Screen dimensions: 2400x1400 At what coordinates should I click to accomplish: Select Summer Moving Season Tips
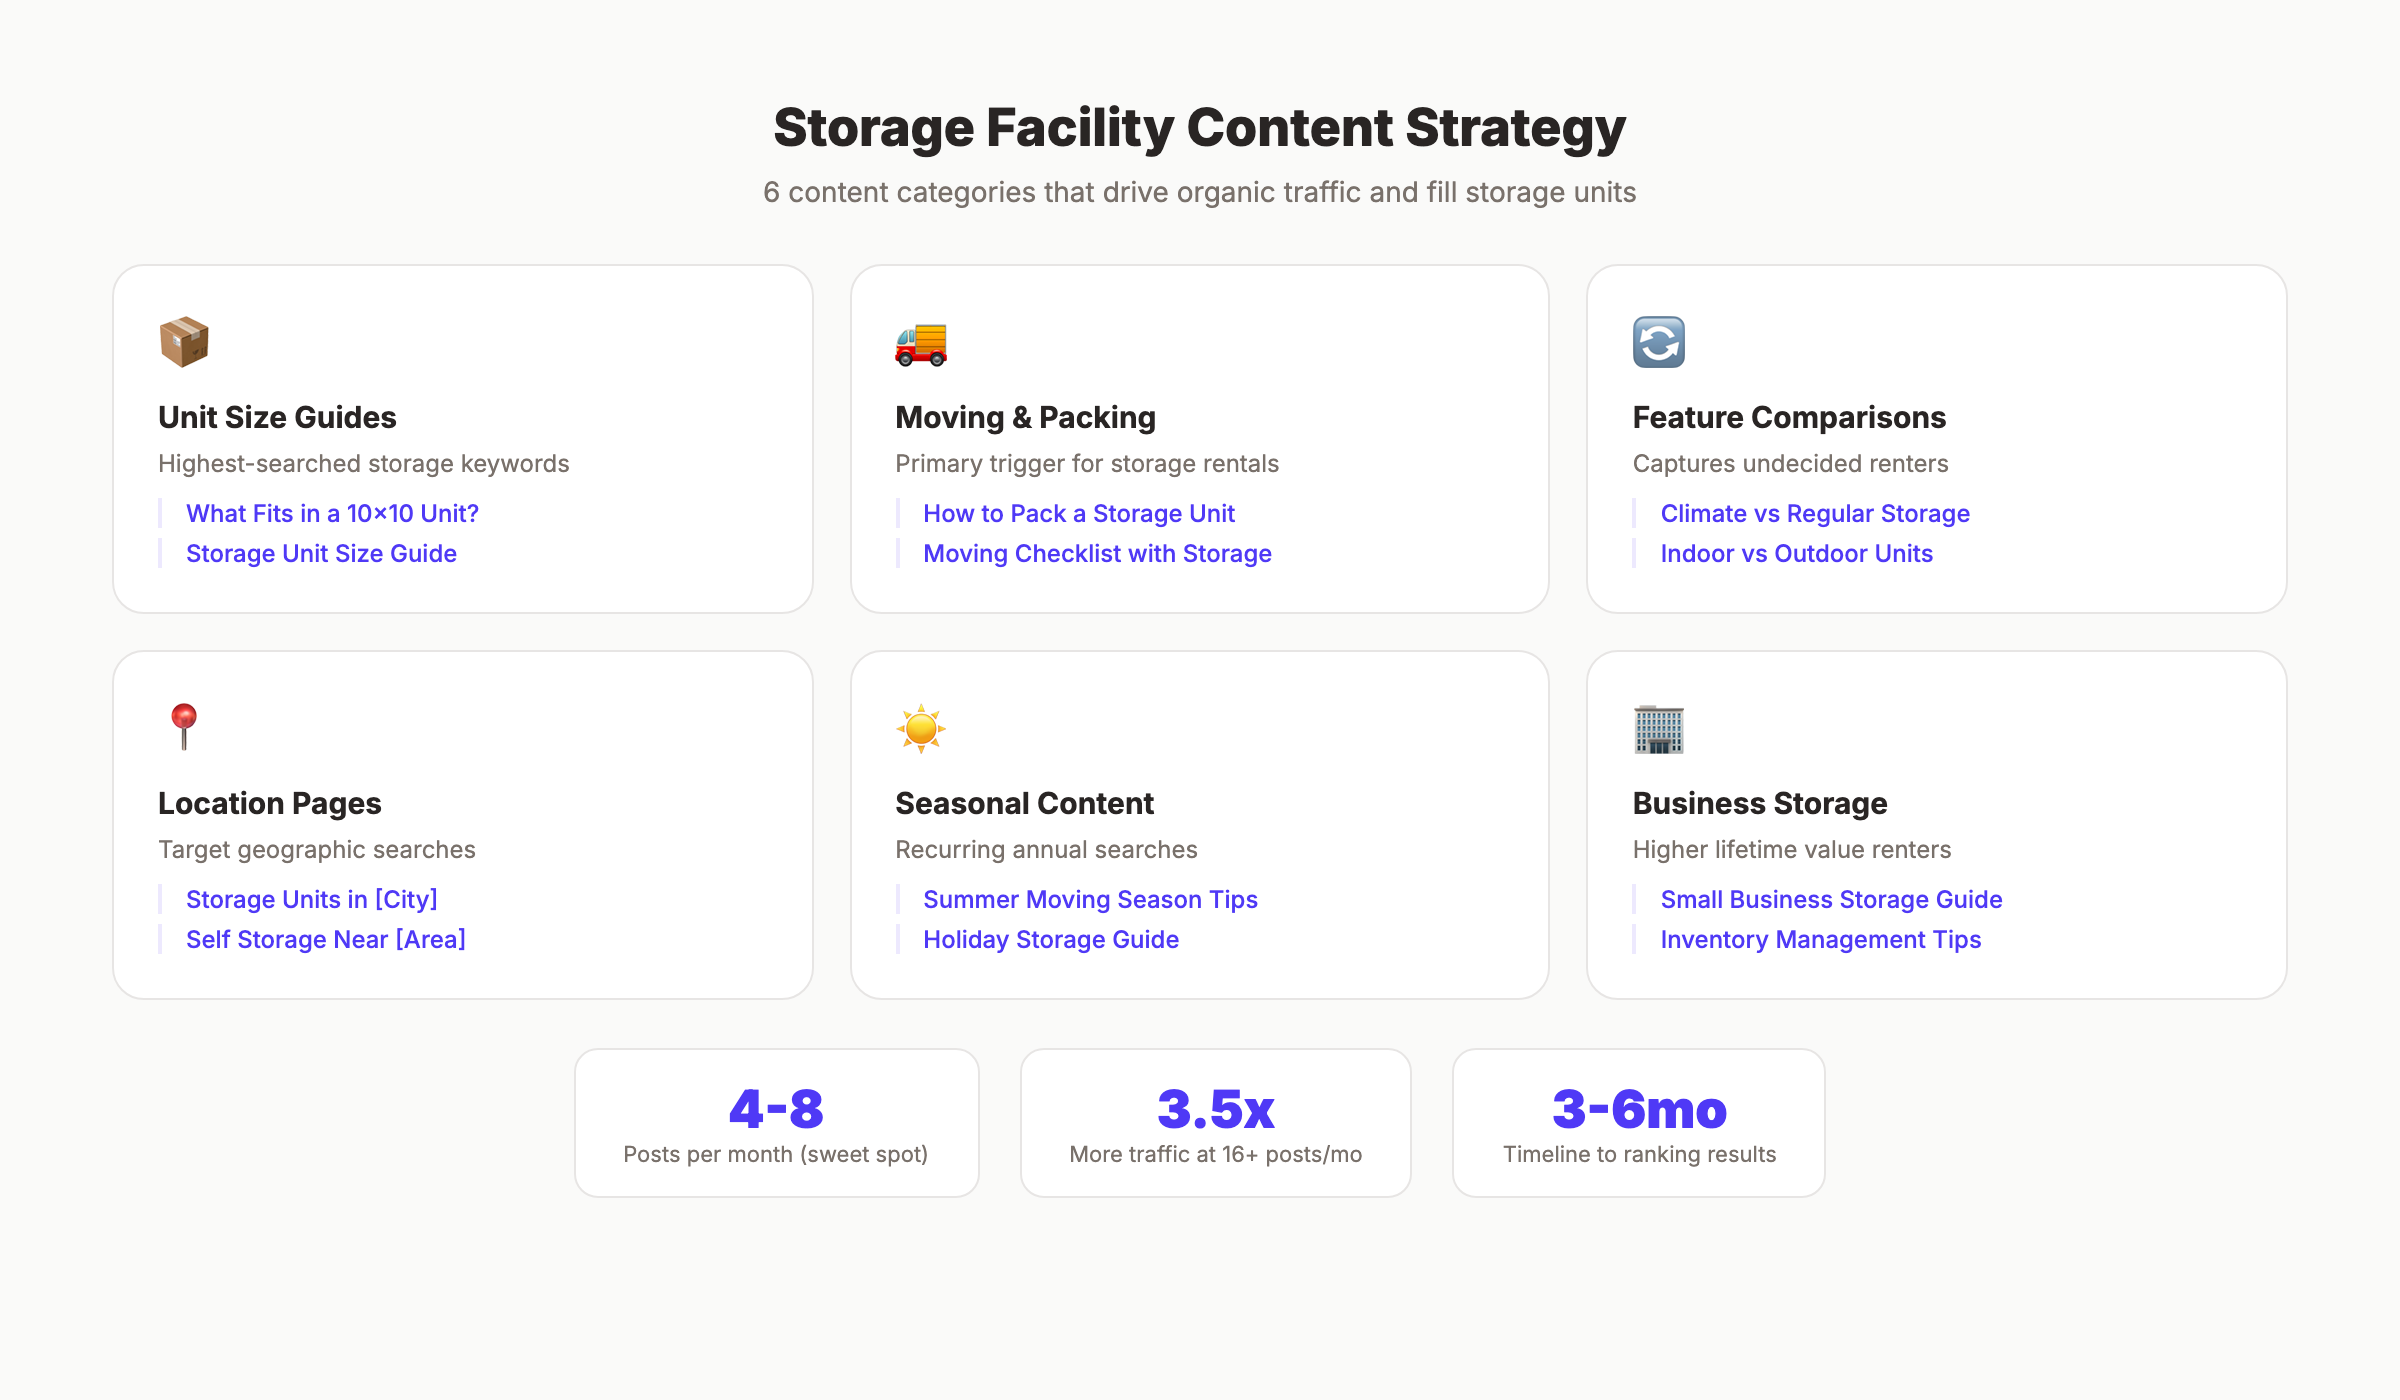1090,899
